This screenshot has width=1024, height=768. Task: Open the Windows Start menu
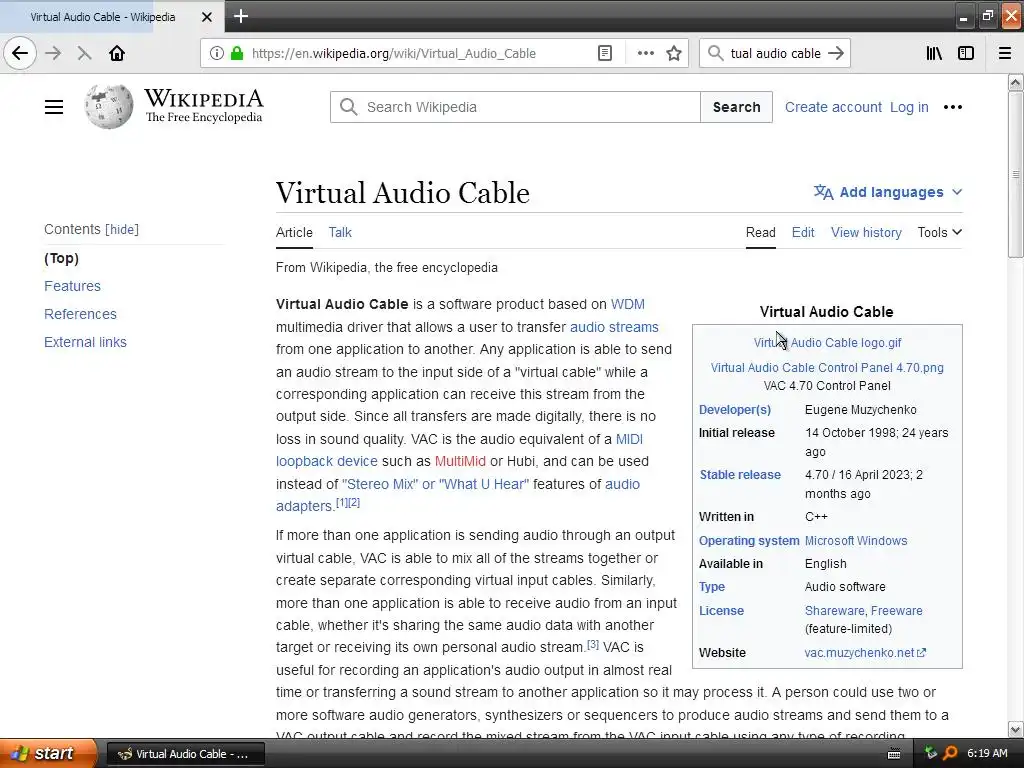coord(47,753)
